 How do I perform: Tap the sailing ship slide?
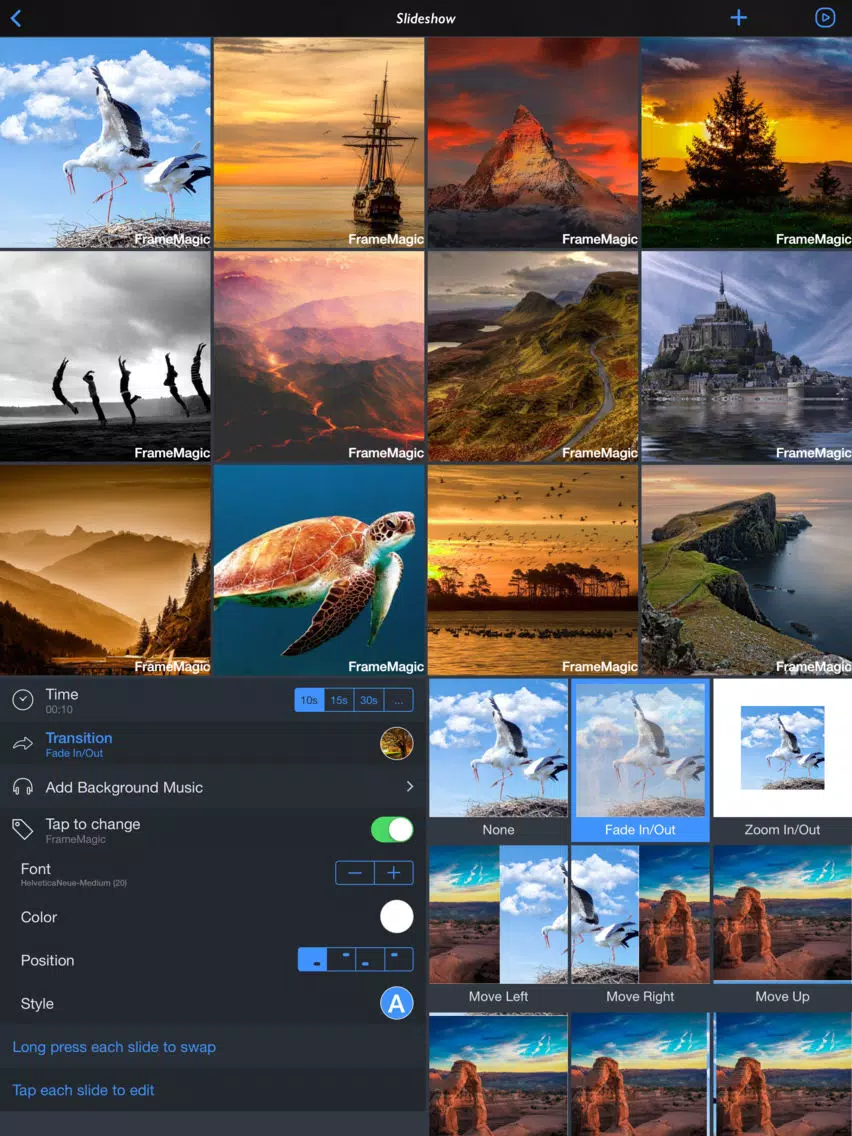point(319,143)
